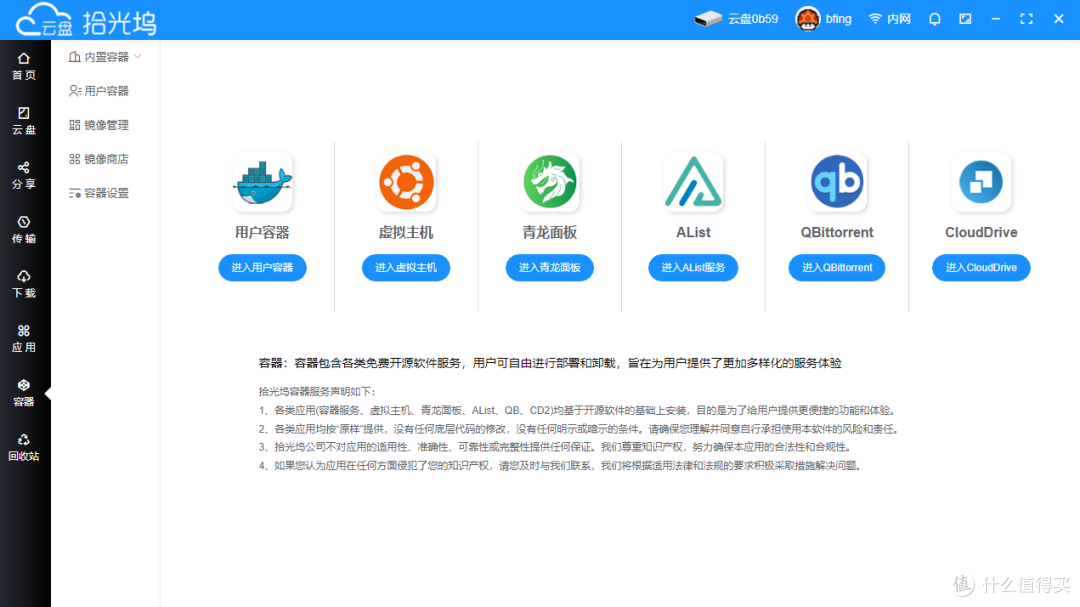This screenshot has height=607, width=1080.
Task: Open the notification bell
Action: [x=935, y=19]
